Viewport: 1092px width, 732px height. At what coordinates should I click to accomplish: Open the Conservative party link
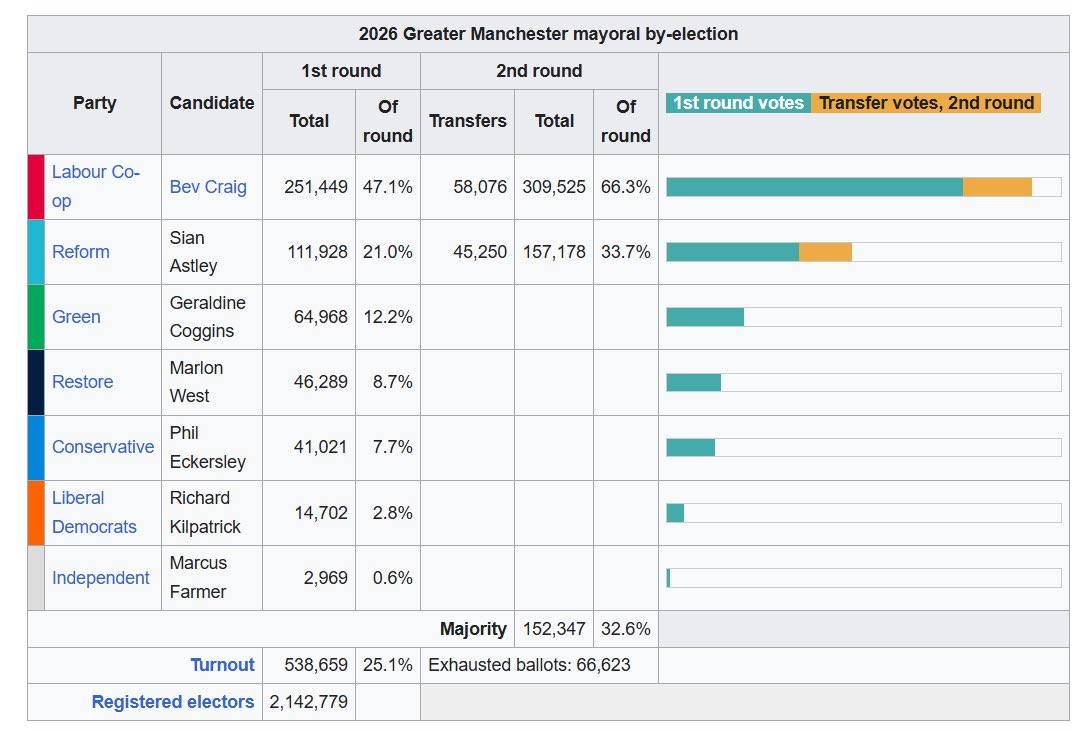point(103,446)
